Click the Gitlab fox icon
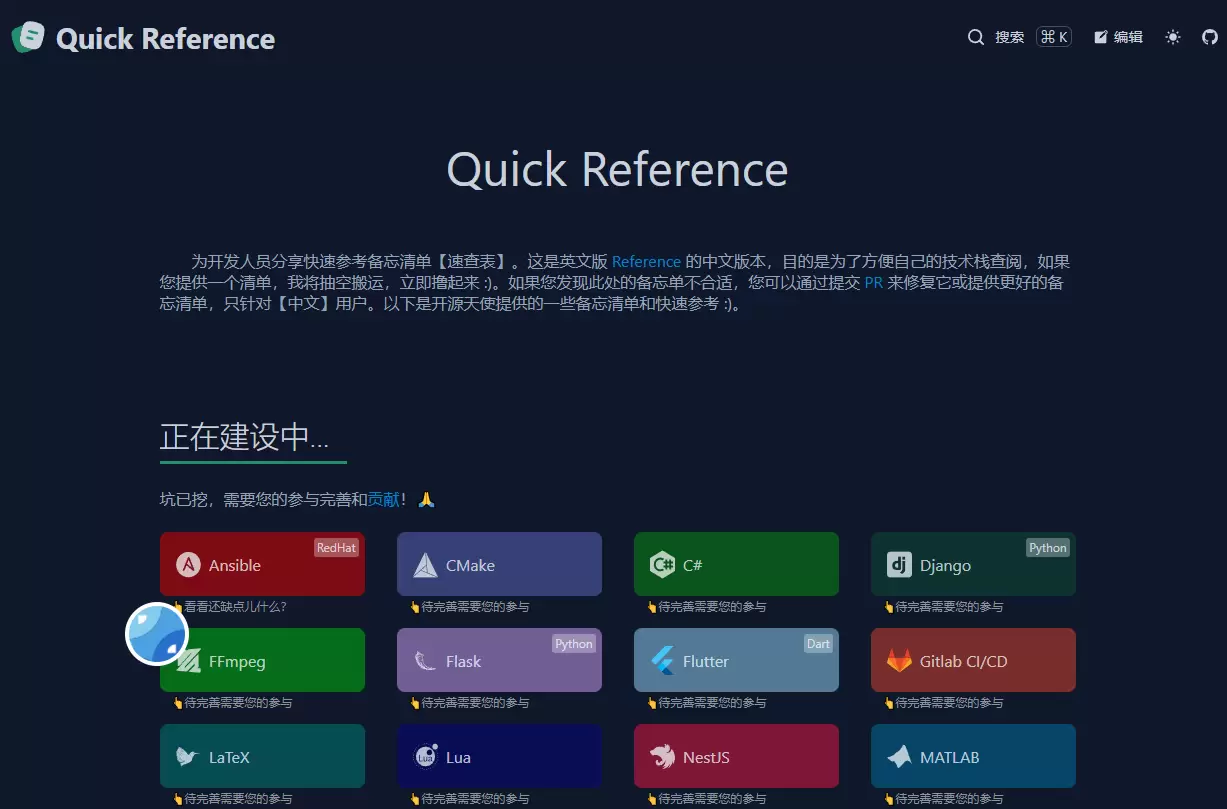1227x809 pixels. pyautogui.click(x=899, y=661)
